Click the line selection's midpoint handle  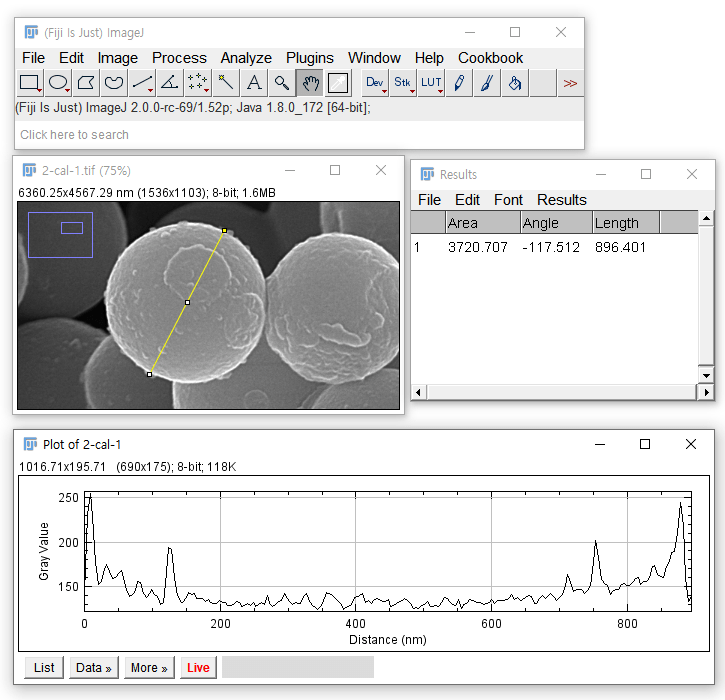coord(187,302)
